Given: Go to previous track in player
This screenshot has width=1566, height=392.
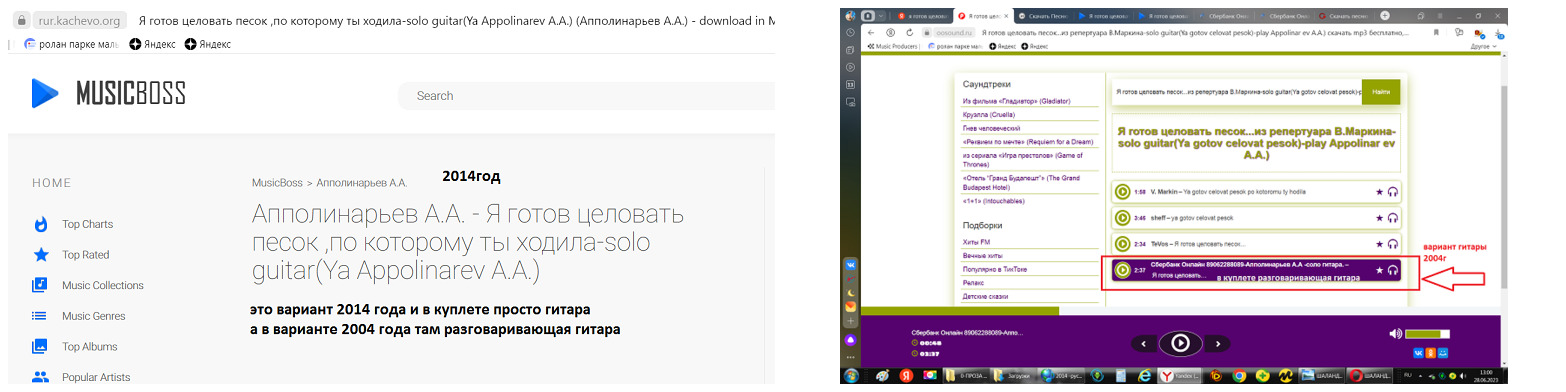Looking at the screenshot, I should coord(1144,343).
